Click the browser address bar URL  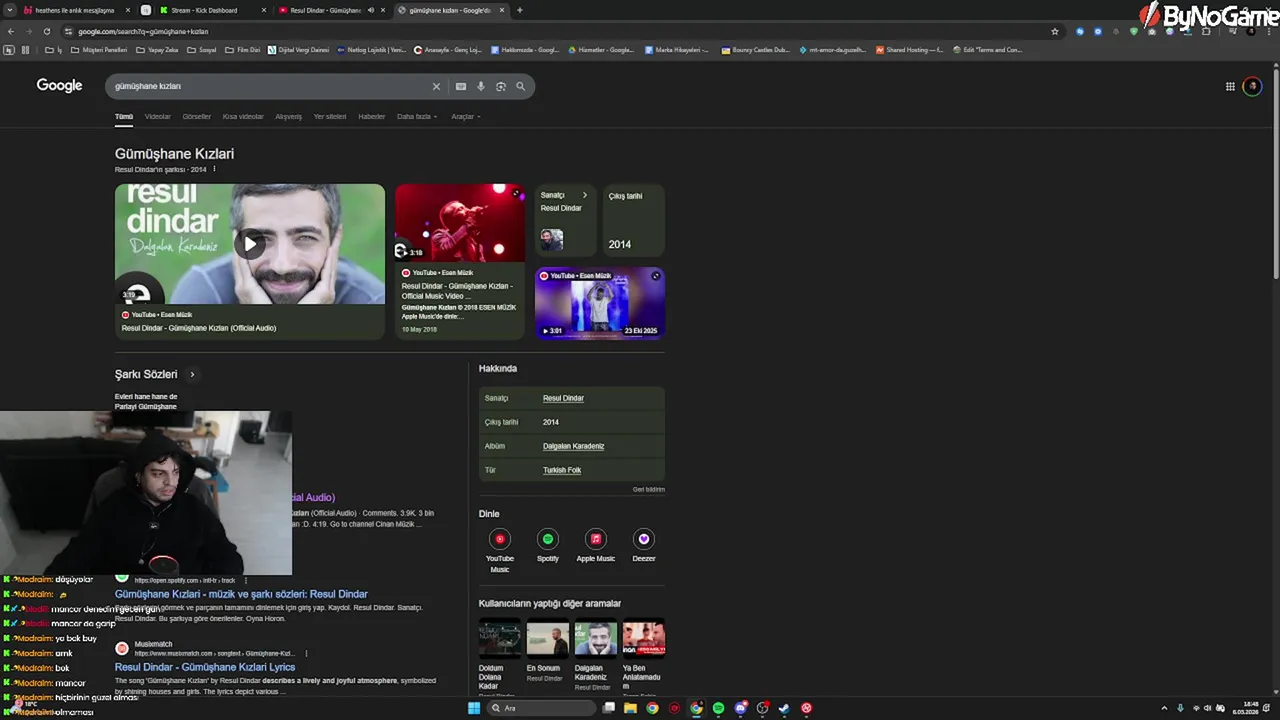point(143,31)
